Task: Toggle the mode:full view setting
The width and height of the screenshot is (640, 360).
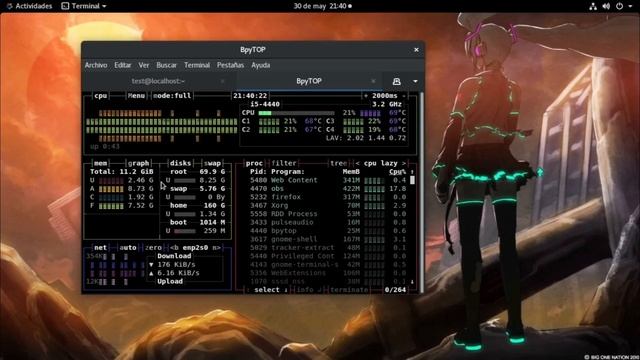Action: [x=172, y=96]
